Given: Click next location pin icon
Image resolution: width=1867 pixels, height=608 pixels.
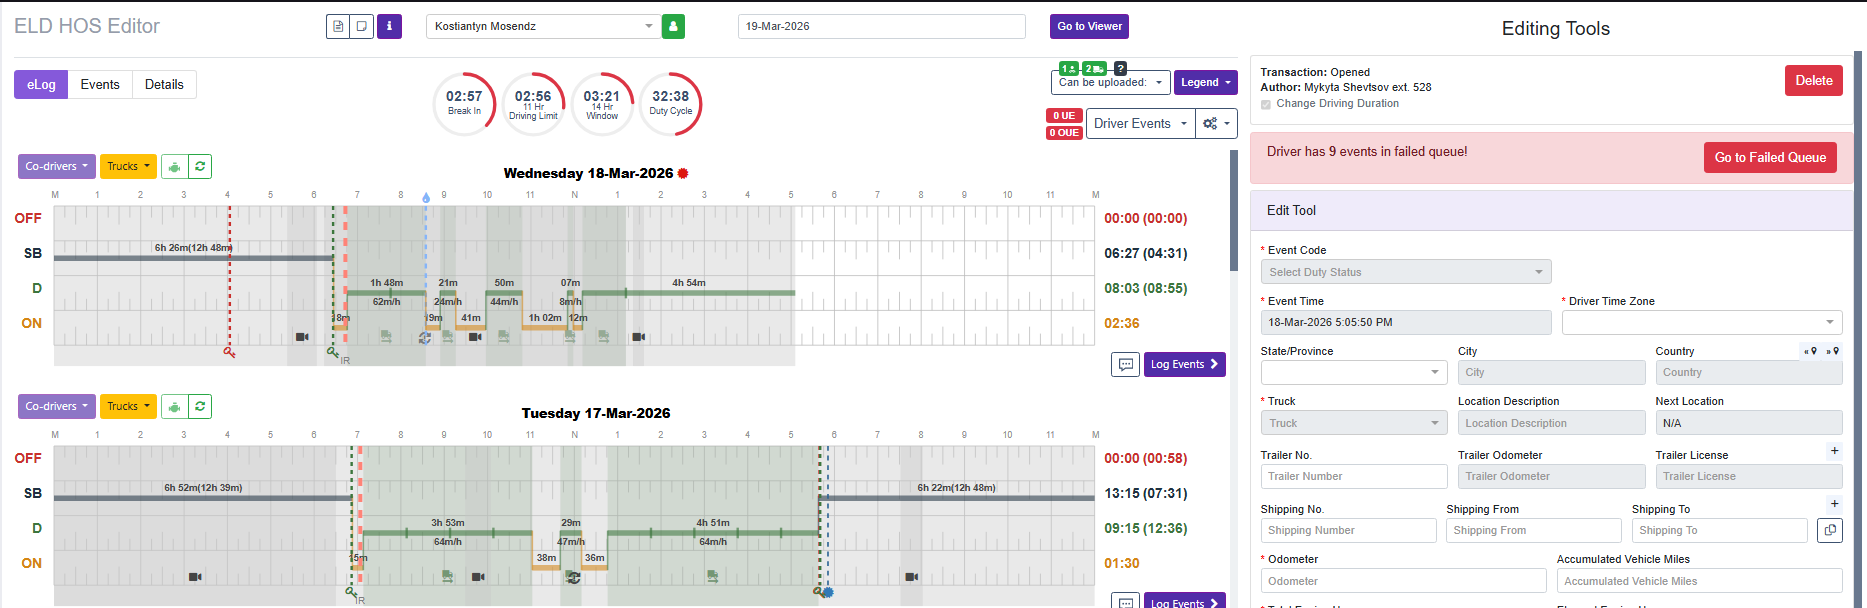Looking at the screenshot, I should click(1833, 351).
